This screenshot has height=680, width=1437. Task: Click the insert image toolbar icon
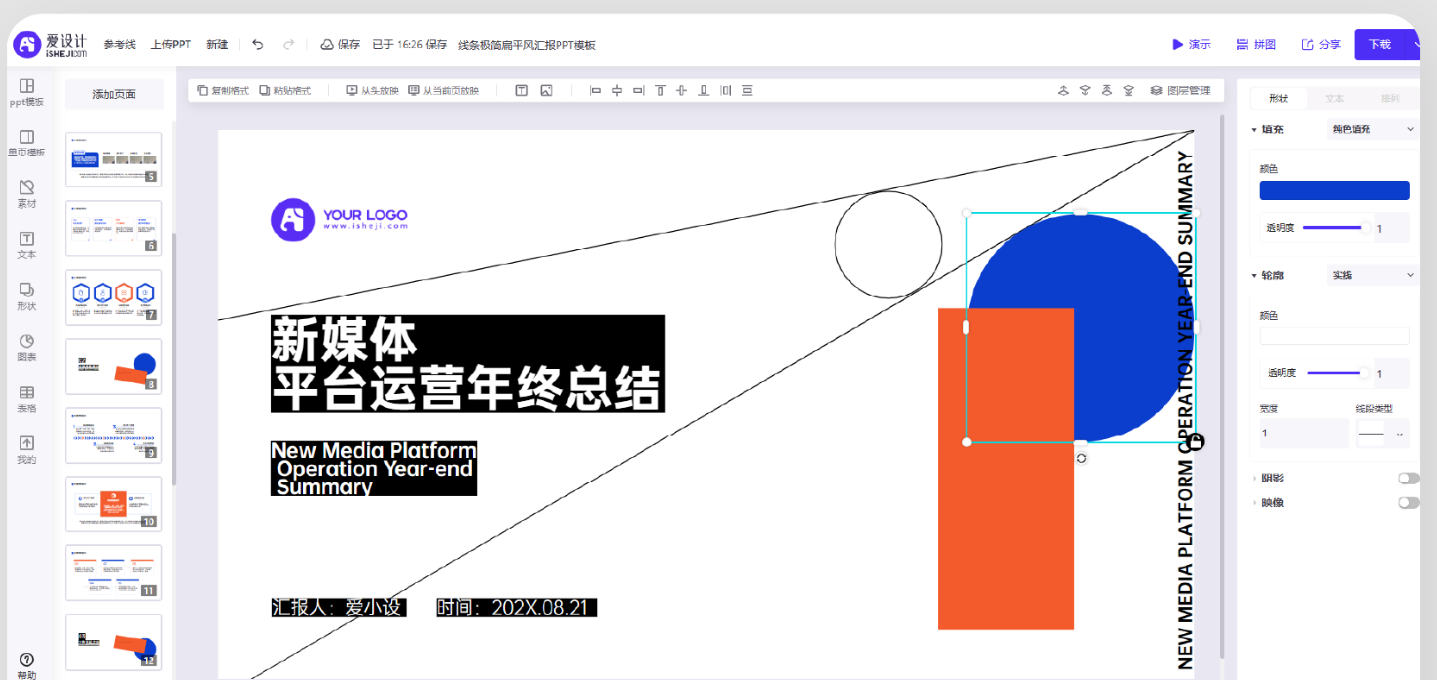[x=546, y=91]
